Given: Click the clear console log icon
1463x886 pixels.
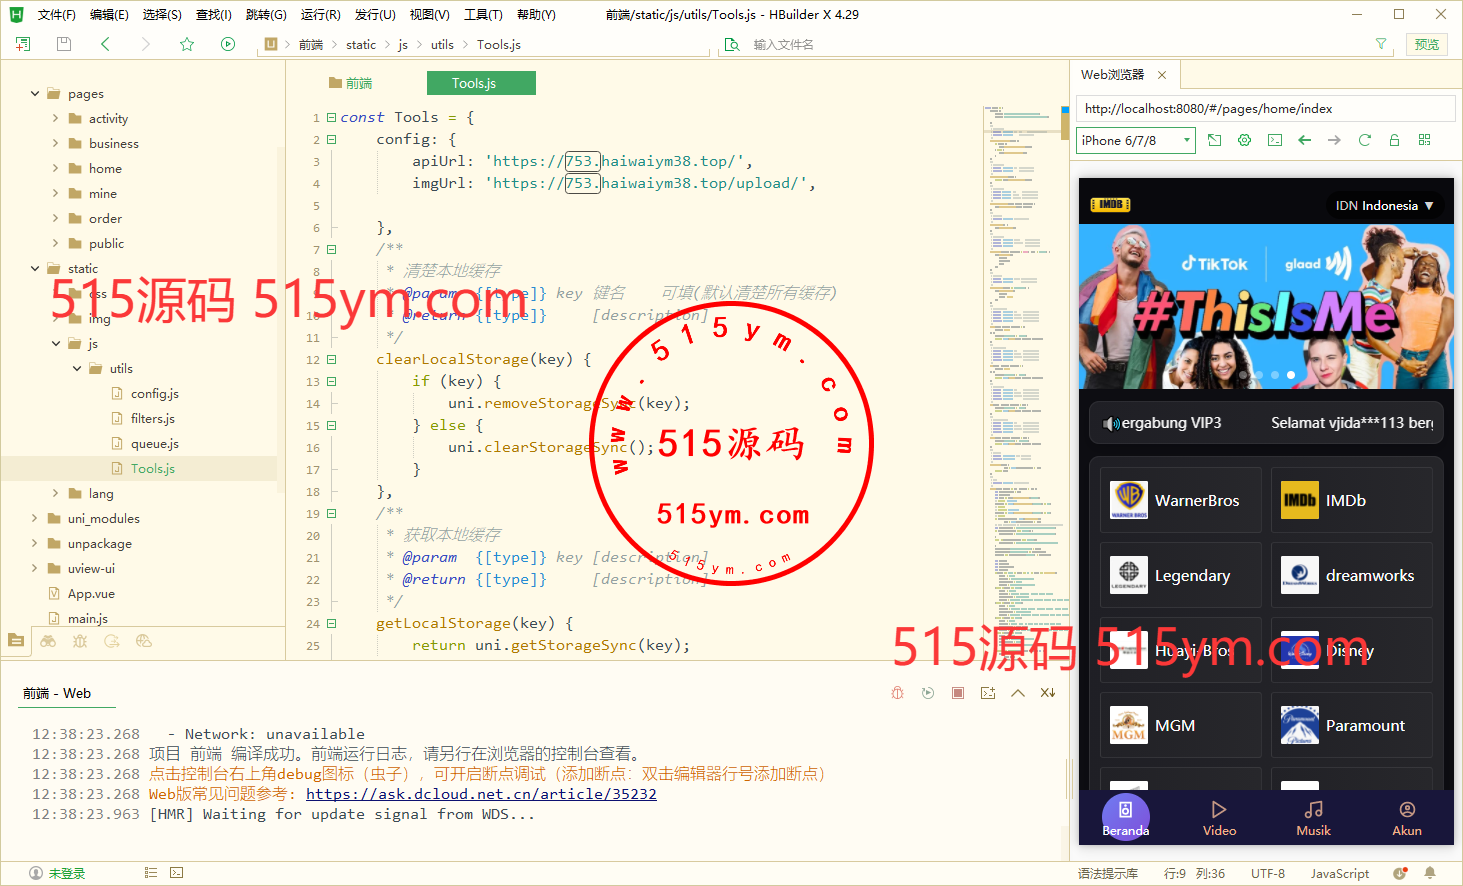Looking at the screenshot, I should pos(1048,693).
